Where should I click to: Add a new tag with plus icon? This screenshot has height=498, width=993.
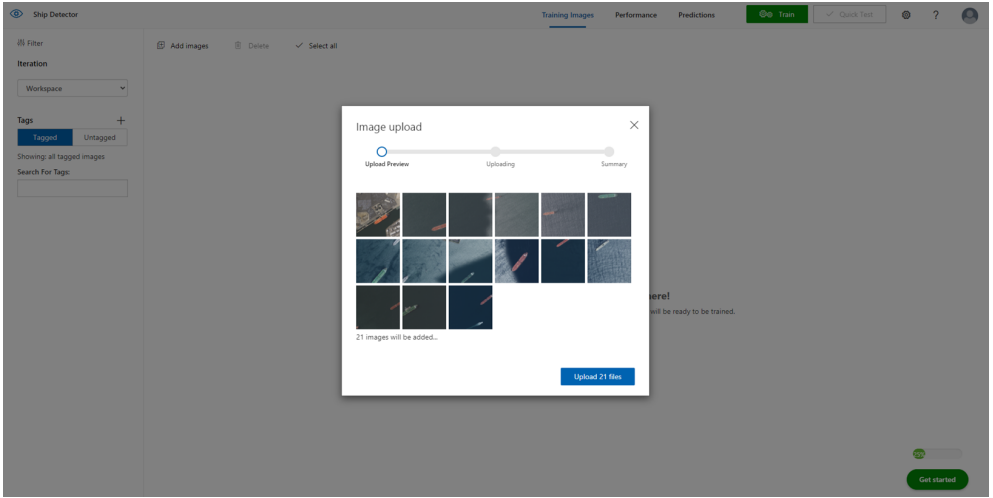[121, 120]
